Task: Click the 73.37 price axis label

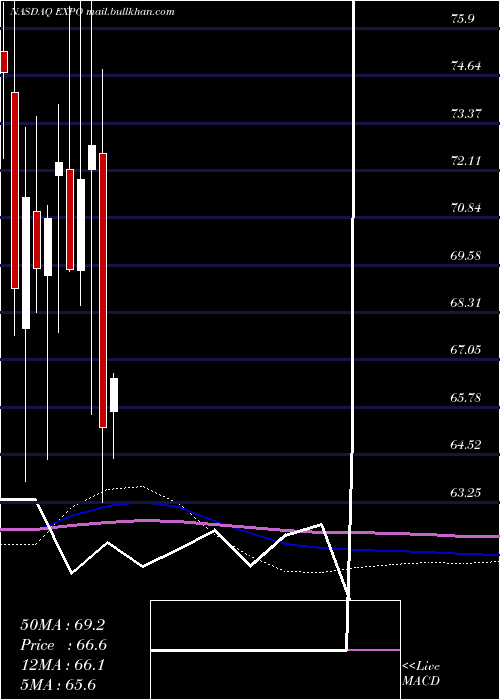Action: tap(466, 113)
